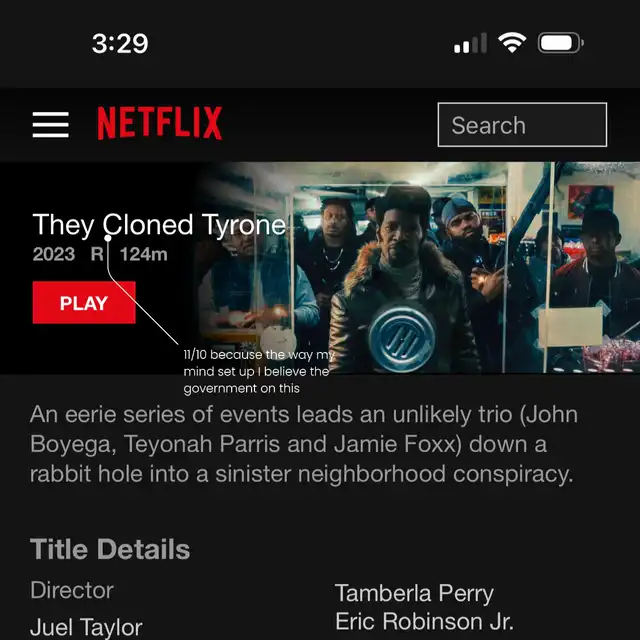Tap the battery indicator
The height and width of the screenshot is (640, 640).
[x=561, y=42]
